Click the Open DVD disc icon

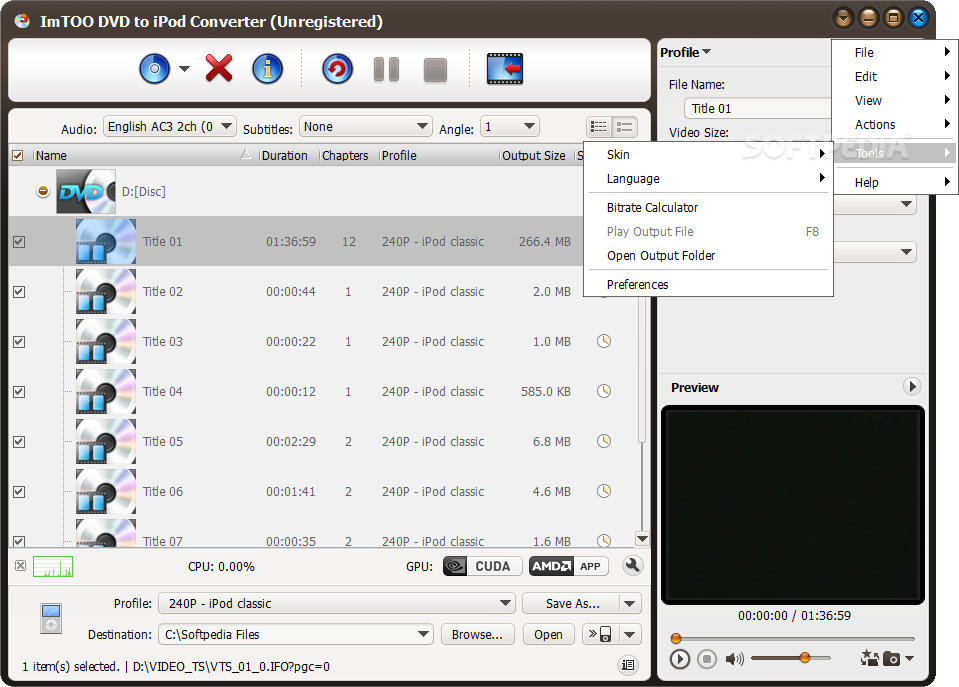pos(155,69)
